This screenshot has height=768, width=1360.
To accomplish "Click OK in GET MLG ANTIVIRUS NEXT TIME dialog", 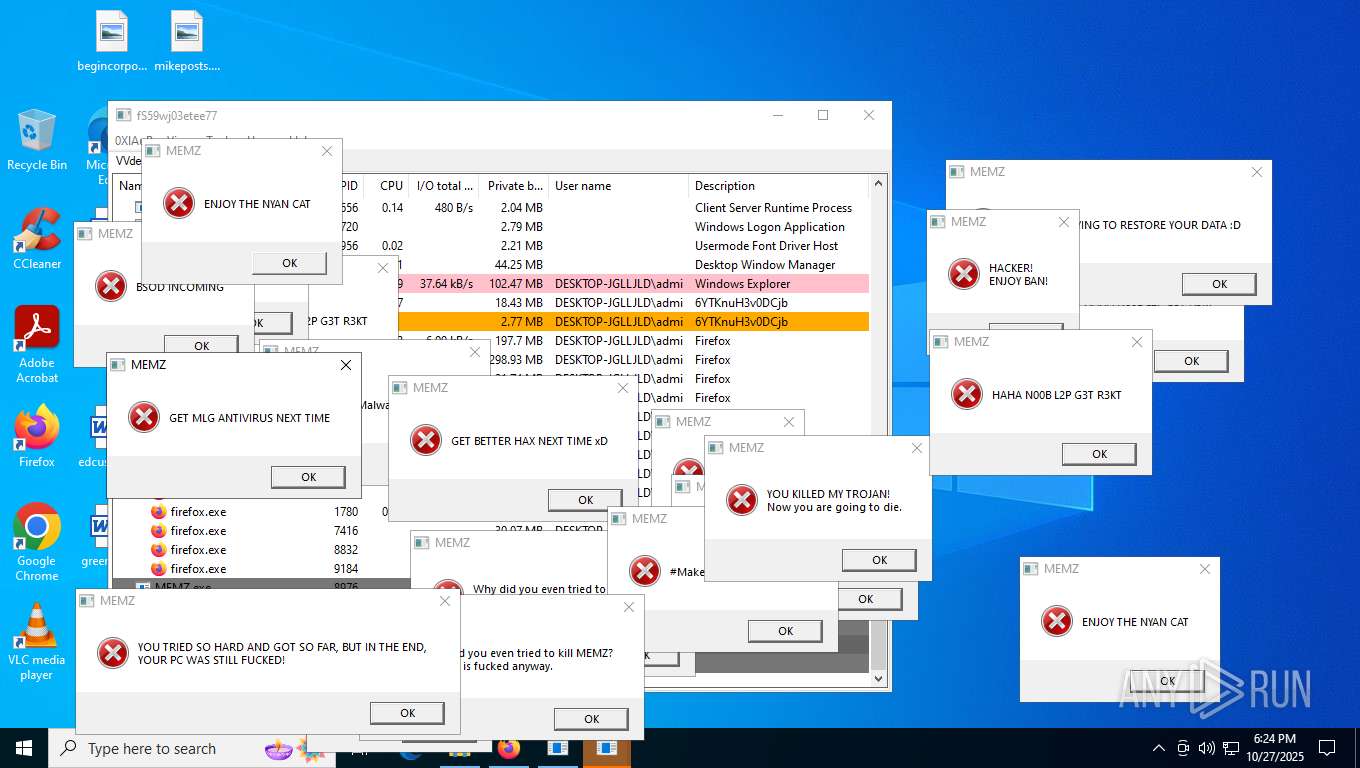I will [308, 478].
